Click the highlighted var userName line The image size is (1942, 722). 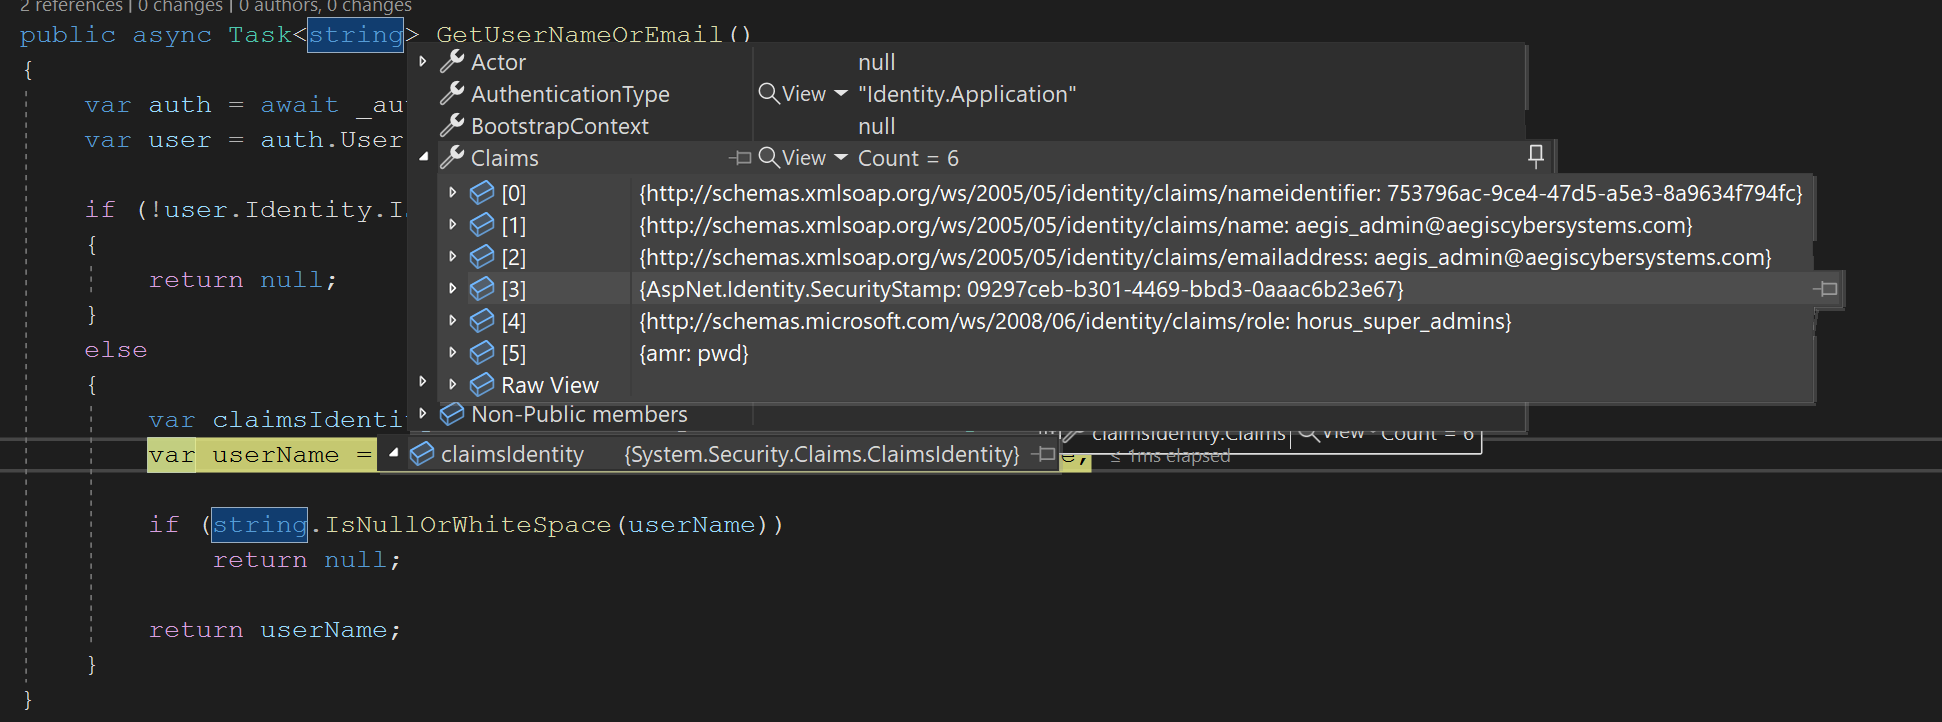pyautogui.click(x=262, y=455)
